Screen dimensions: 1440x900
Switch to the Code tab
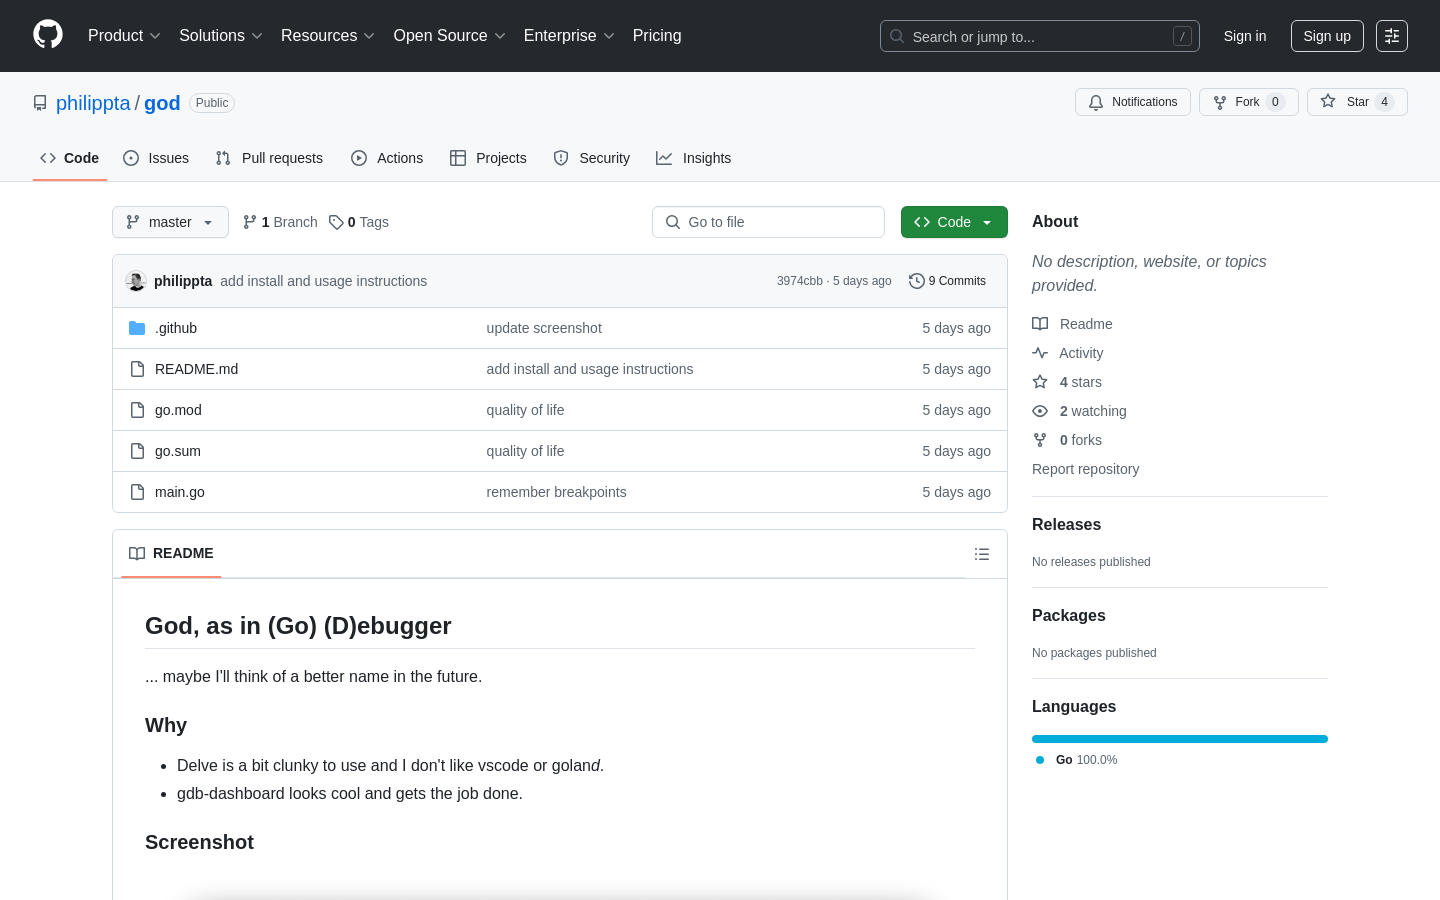[70, 158]
